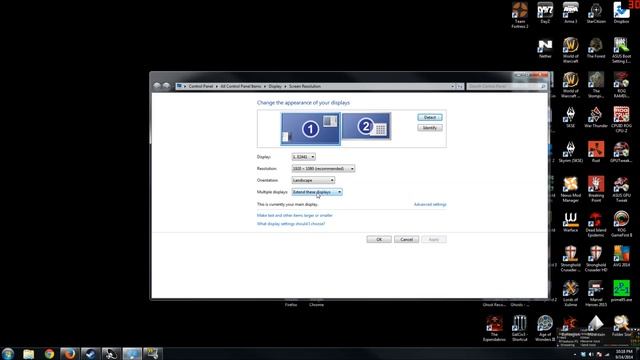Open The Expendabros desktop shortcut
The image size is (640, 360).
tap(494, 329)
